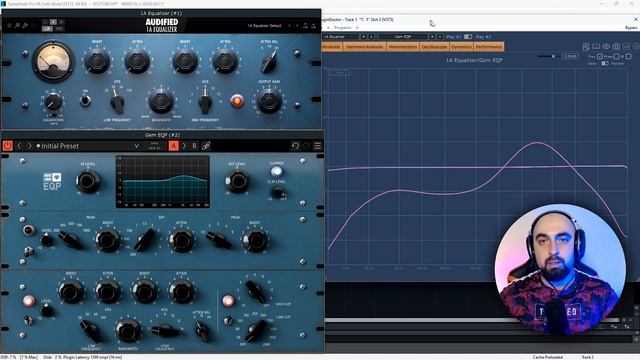This screenshot has width=640, height=360.
Task: Toggle the Plug #1 / Plug #2 switch
Action: point(468,37)
